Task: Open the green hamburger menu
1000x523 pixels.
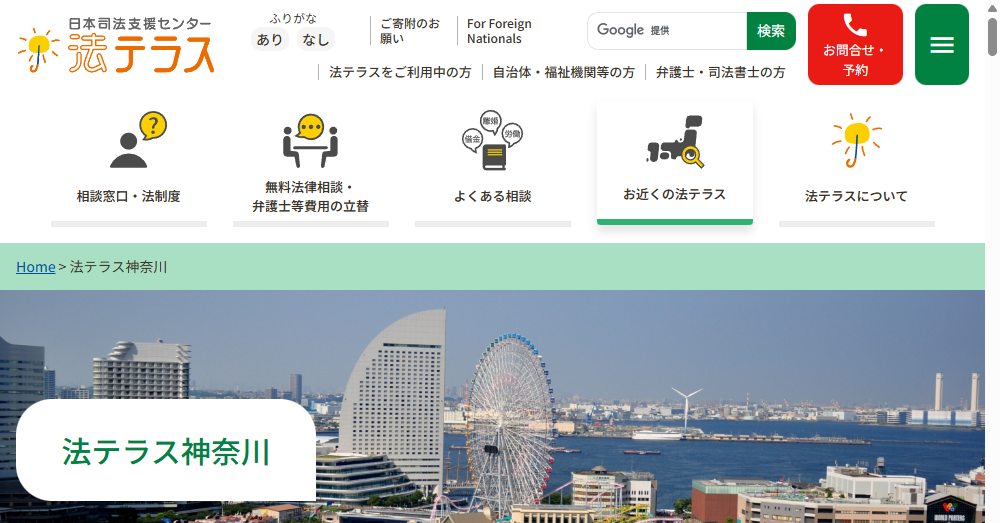Action: (941, 45)
